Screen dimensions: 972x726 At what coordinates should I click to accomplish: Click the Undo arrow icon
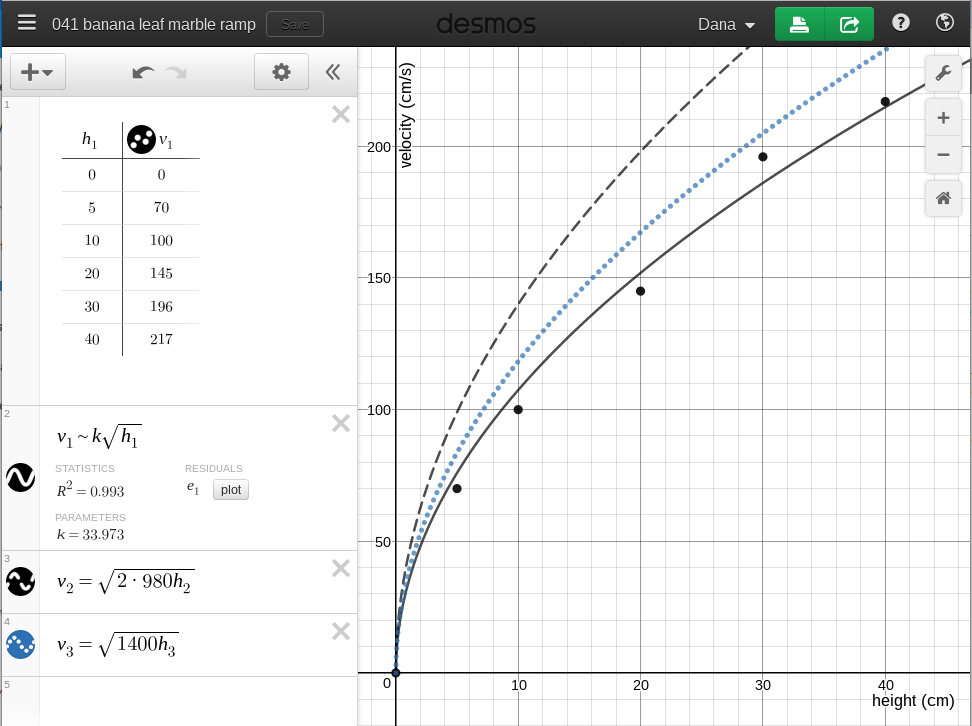pyautogui.click(x=143, y=72)
